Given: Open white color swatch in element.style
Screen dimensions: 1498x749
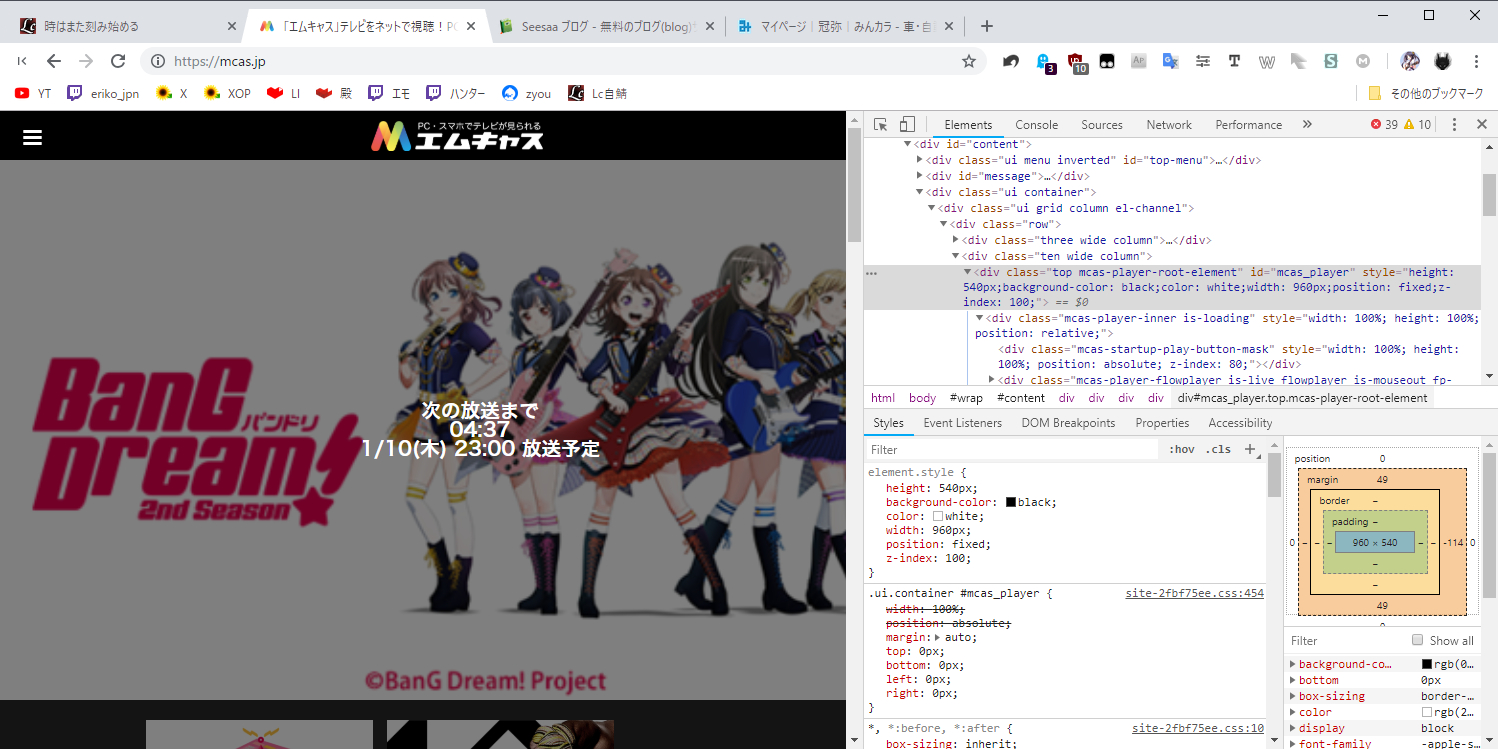Looking at the screenshot, I should click(x=938, y=516).
